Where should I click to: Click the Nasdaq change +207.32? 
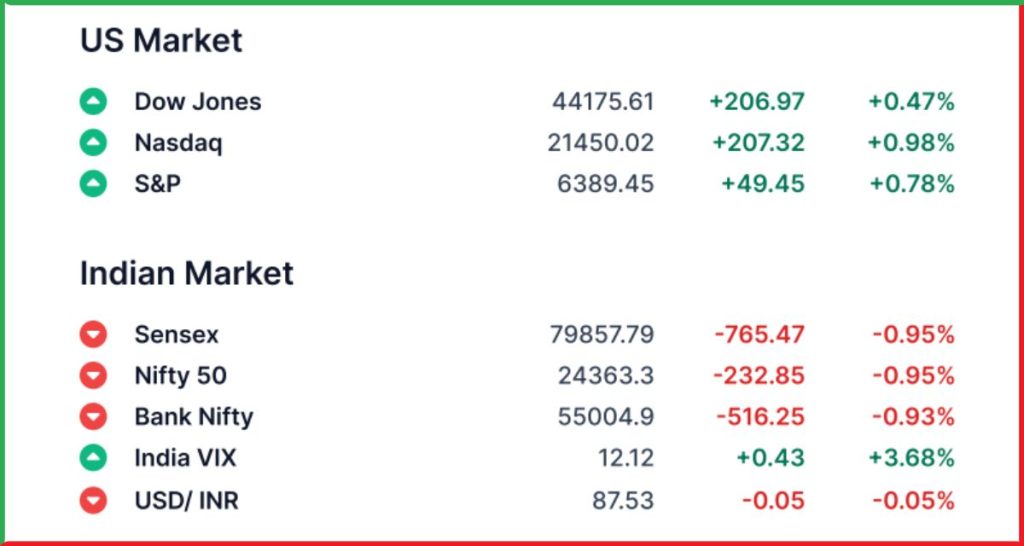point(758,143)
